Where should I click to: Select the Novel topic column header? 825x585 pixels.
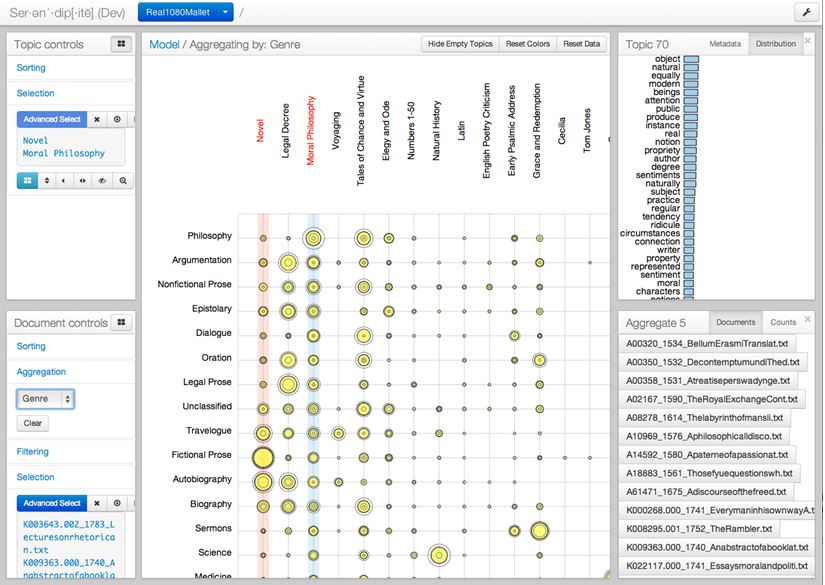[260, 130]
